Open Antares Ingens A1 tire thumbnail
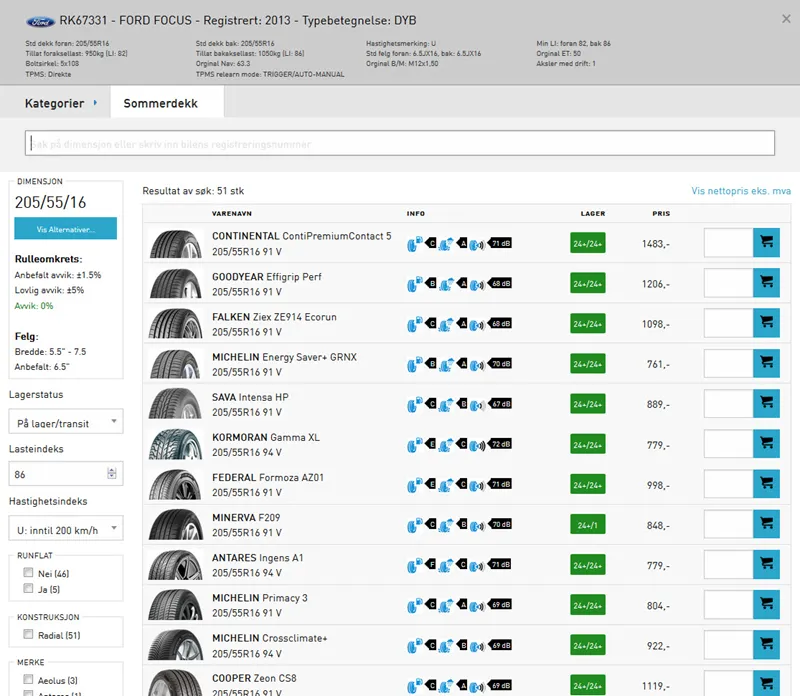Viewport: 800px width, 696px height. 175,565
